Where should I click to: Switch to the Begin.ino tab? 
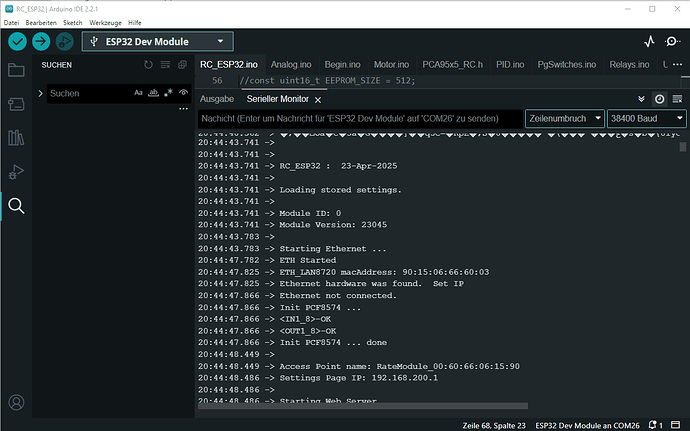pos(342,65)
